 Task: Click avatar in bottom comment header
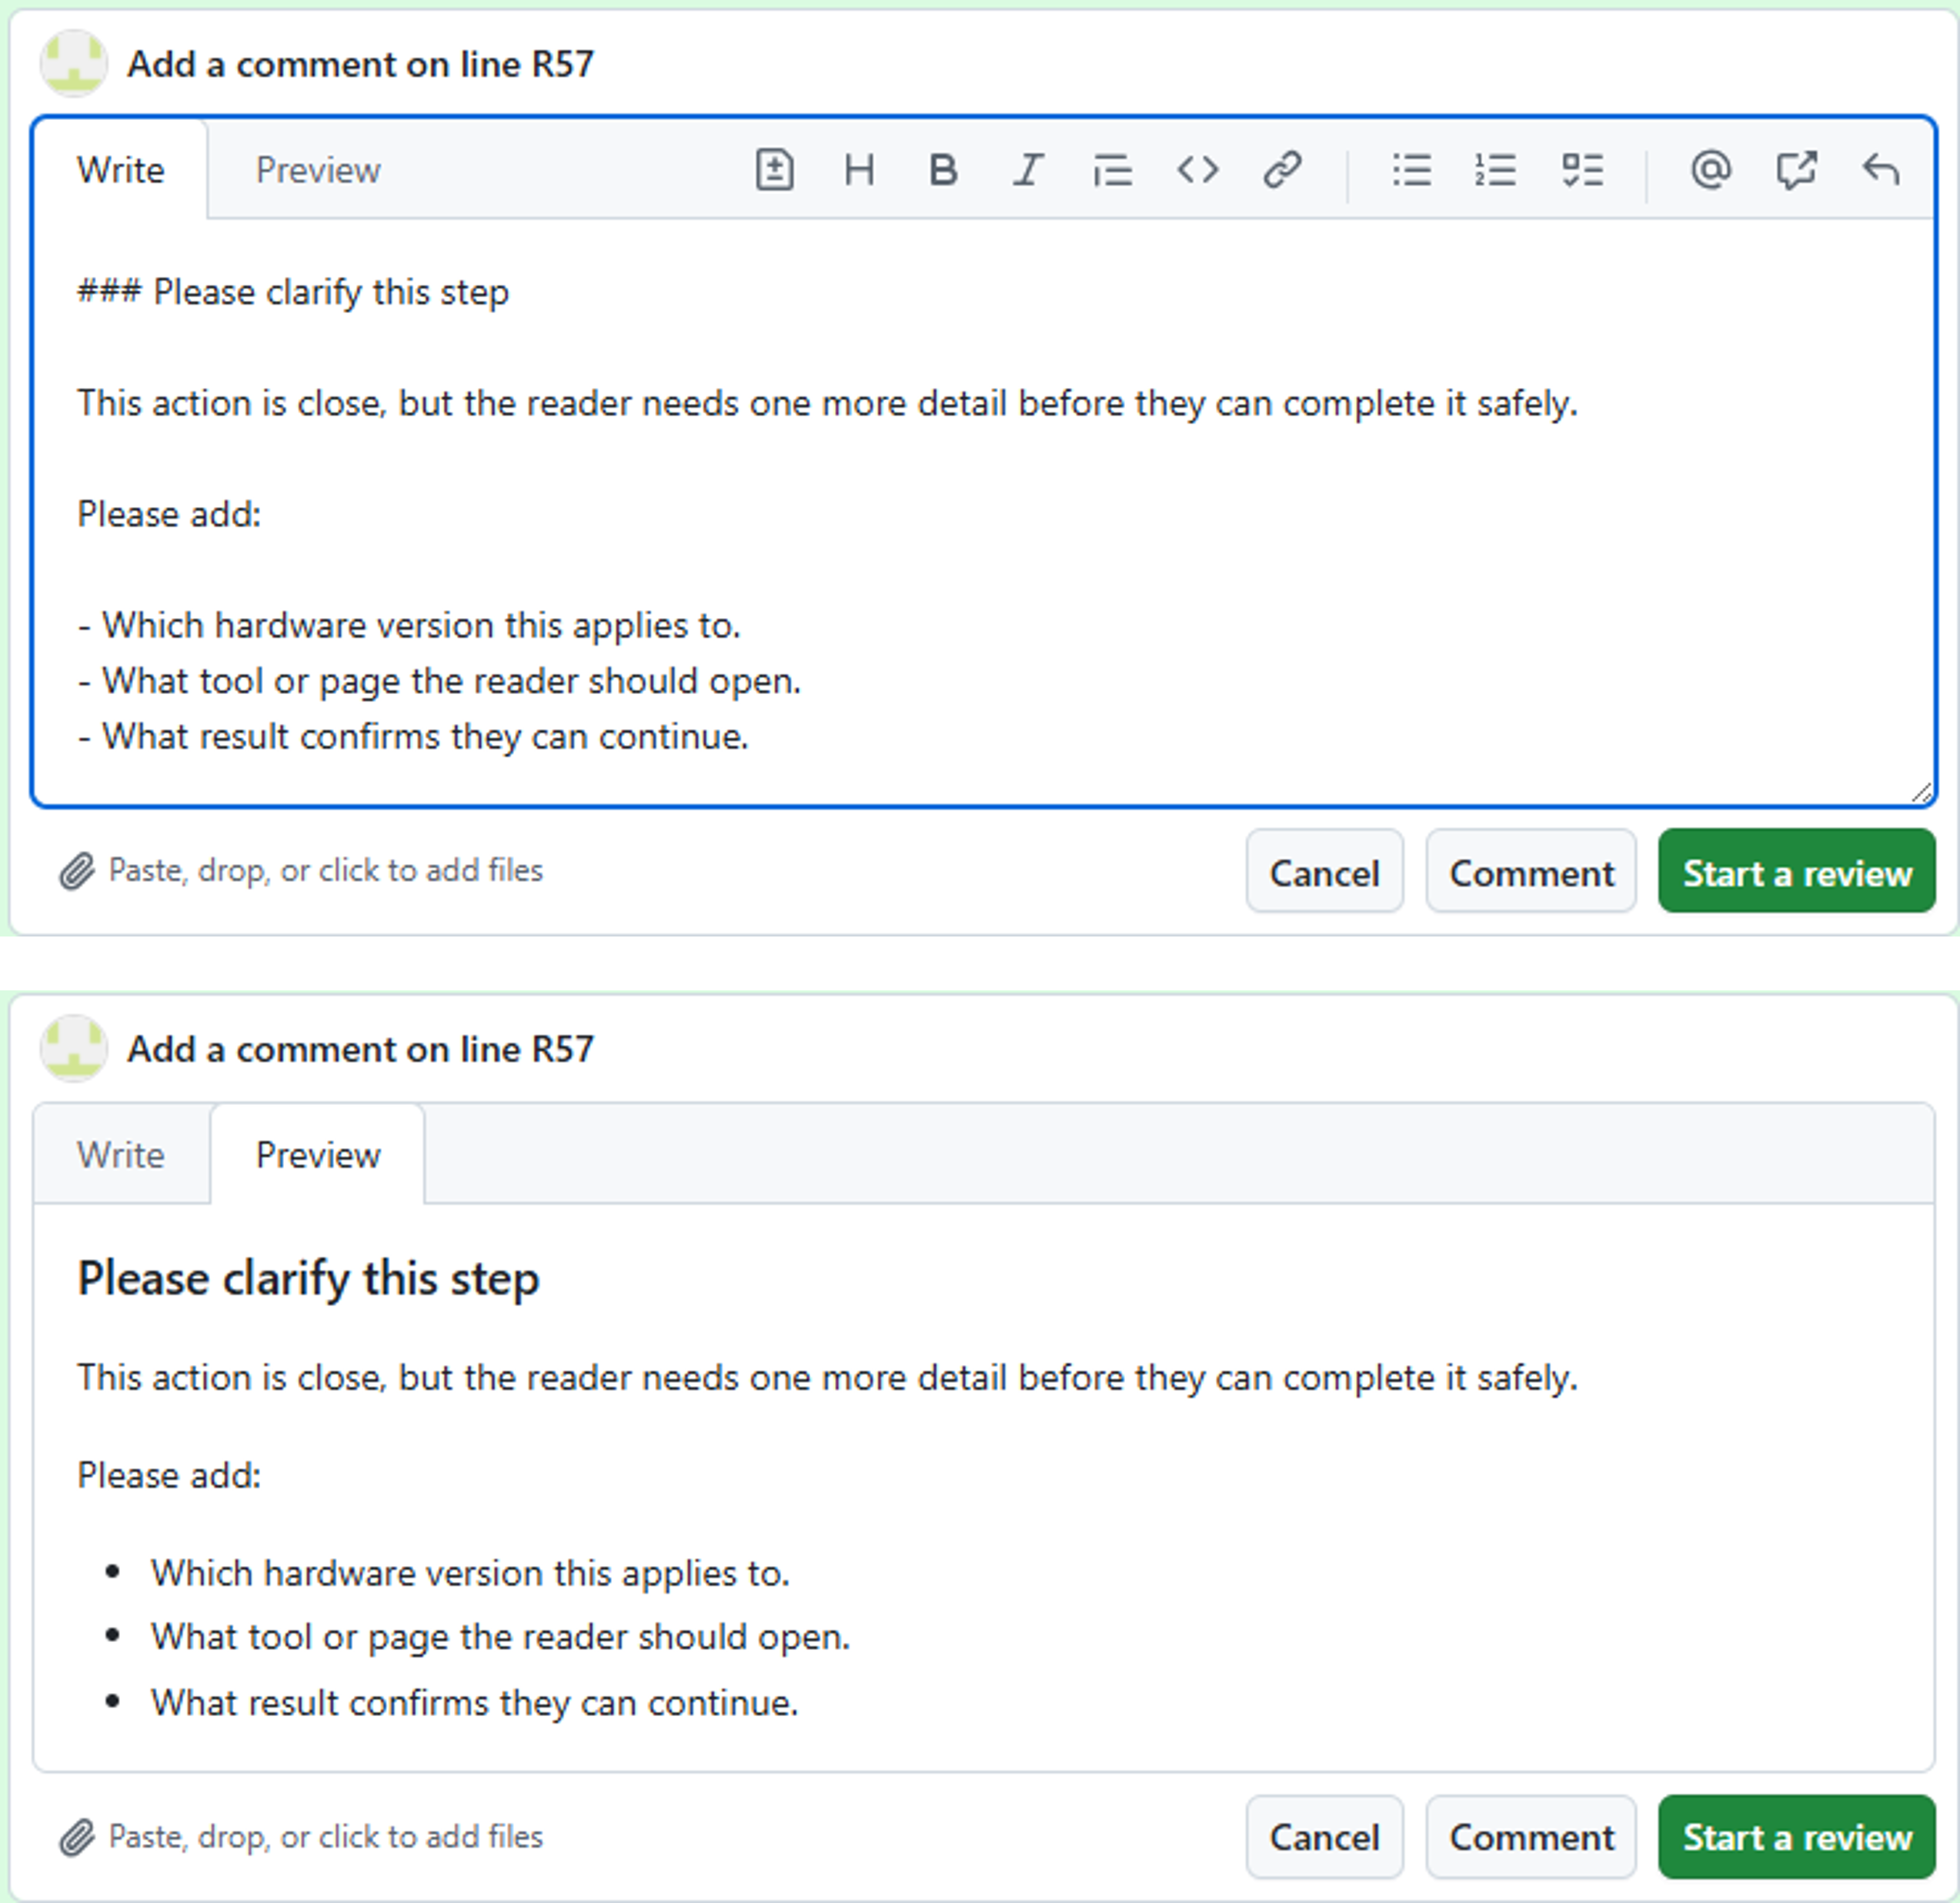(73, 1049)
